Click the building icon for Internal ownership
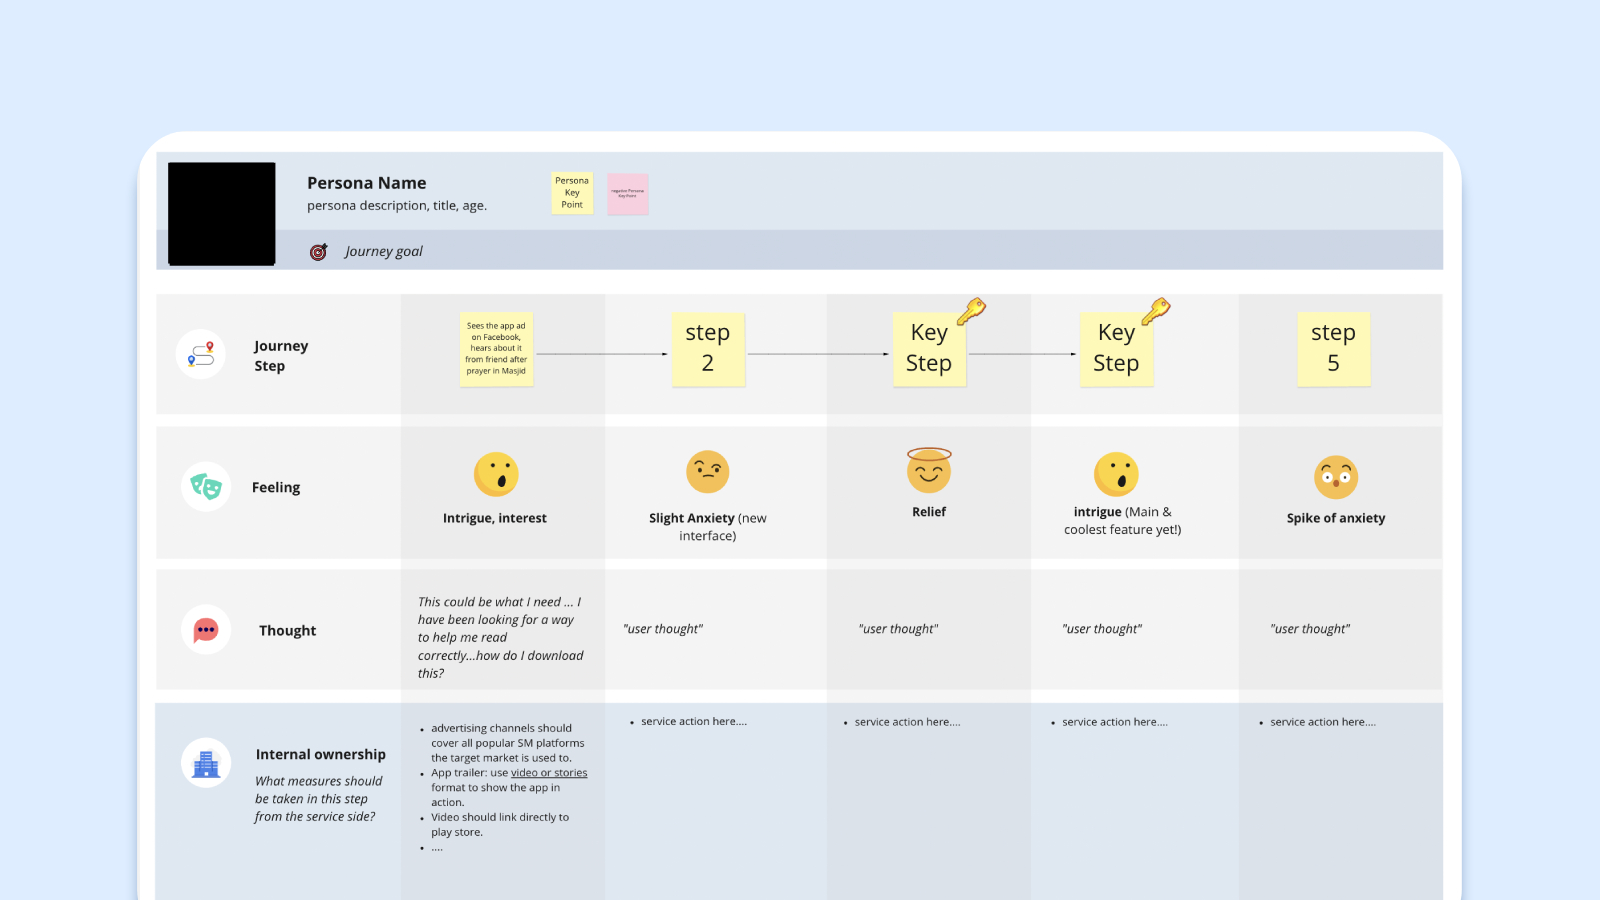Screen dimensions: 1600x900 [206, 764]
